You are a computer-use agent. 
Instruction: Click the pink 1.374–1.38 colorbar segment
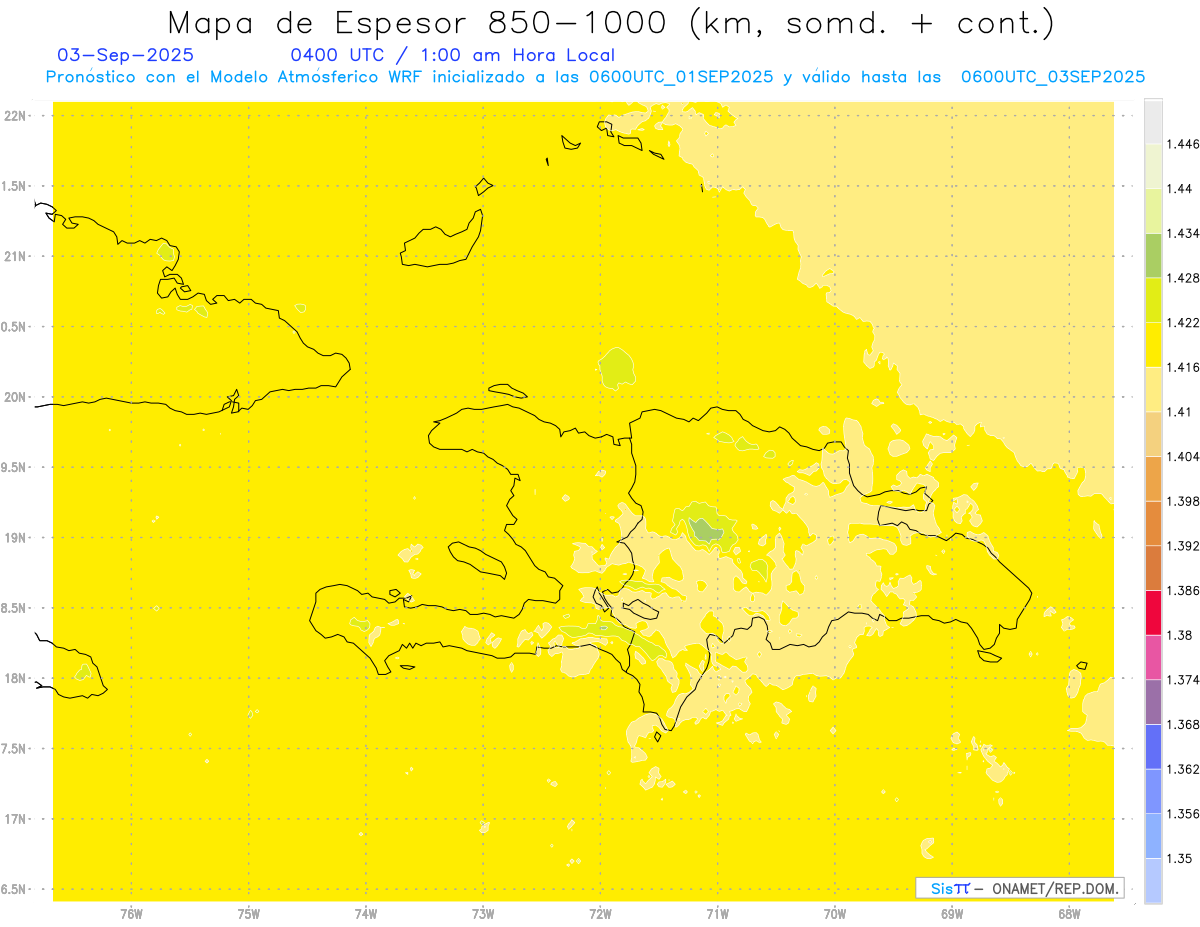tap(1153, 657)
